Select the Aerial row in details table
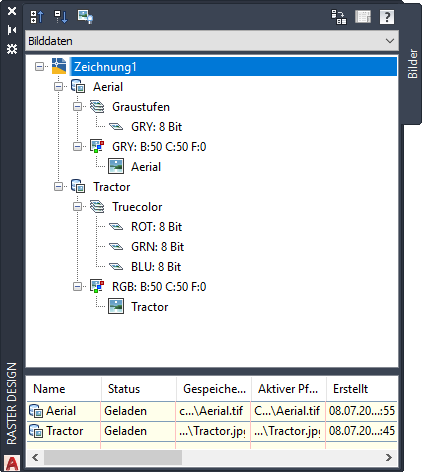Screen dimensions: 422x472 point(212,411)
